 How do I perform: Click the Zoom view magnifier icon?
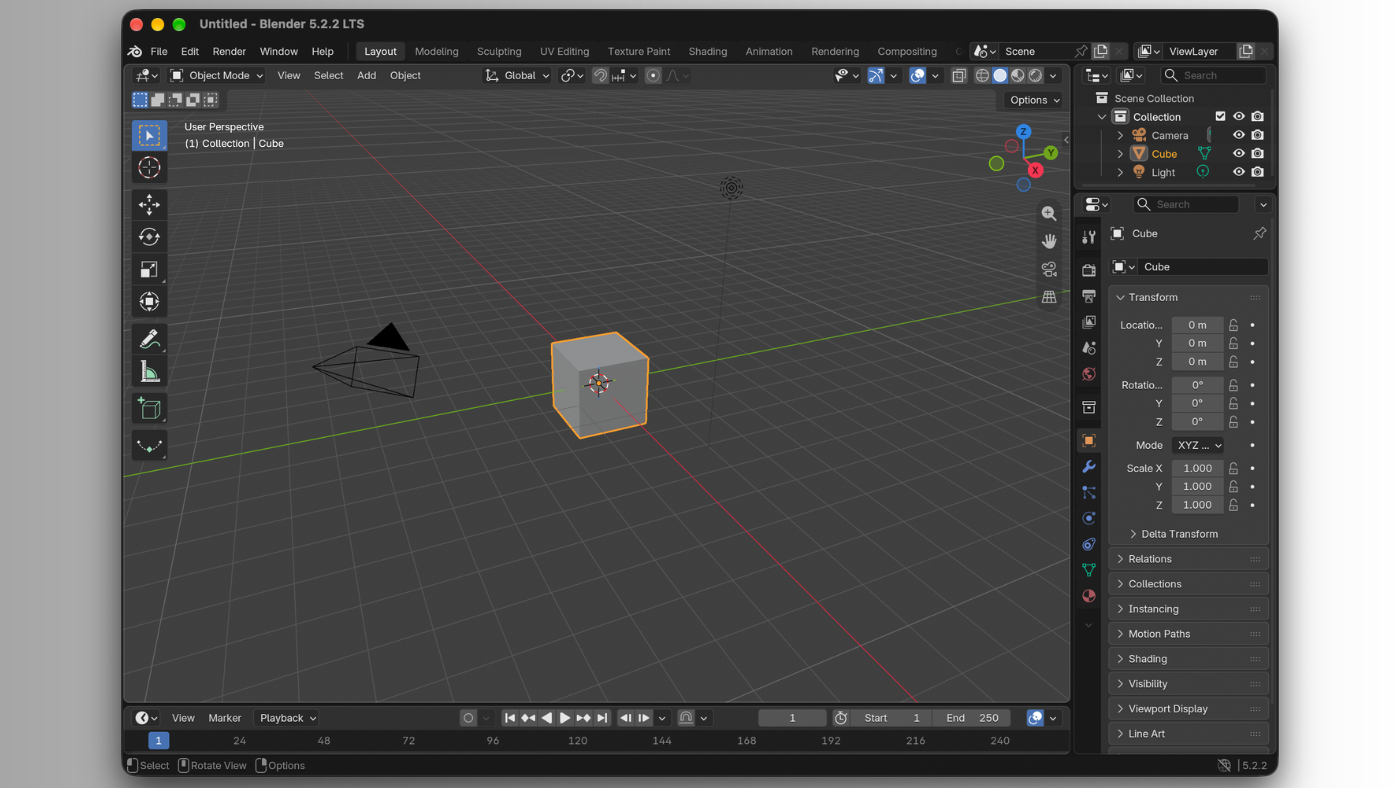[x=1049, y=213]
